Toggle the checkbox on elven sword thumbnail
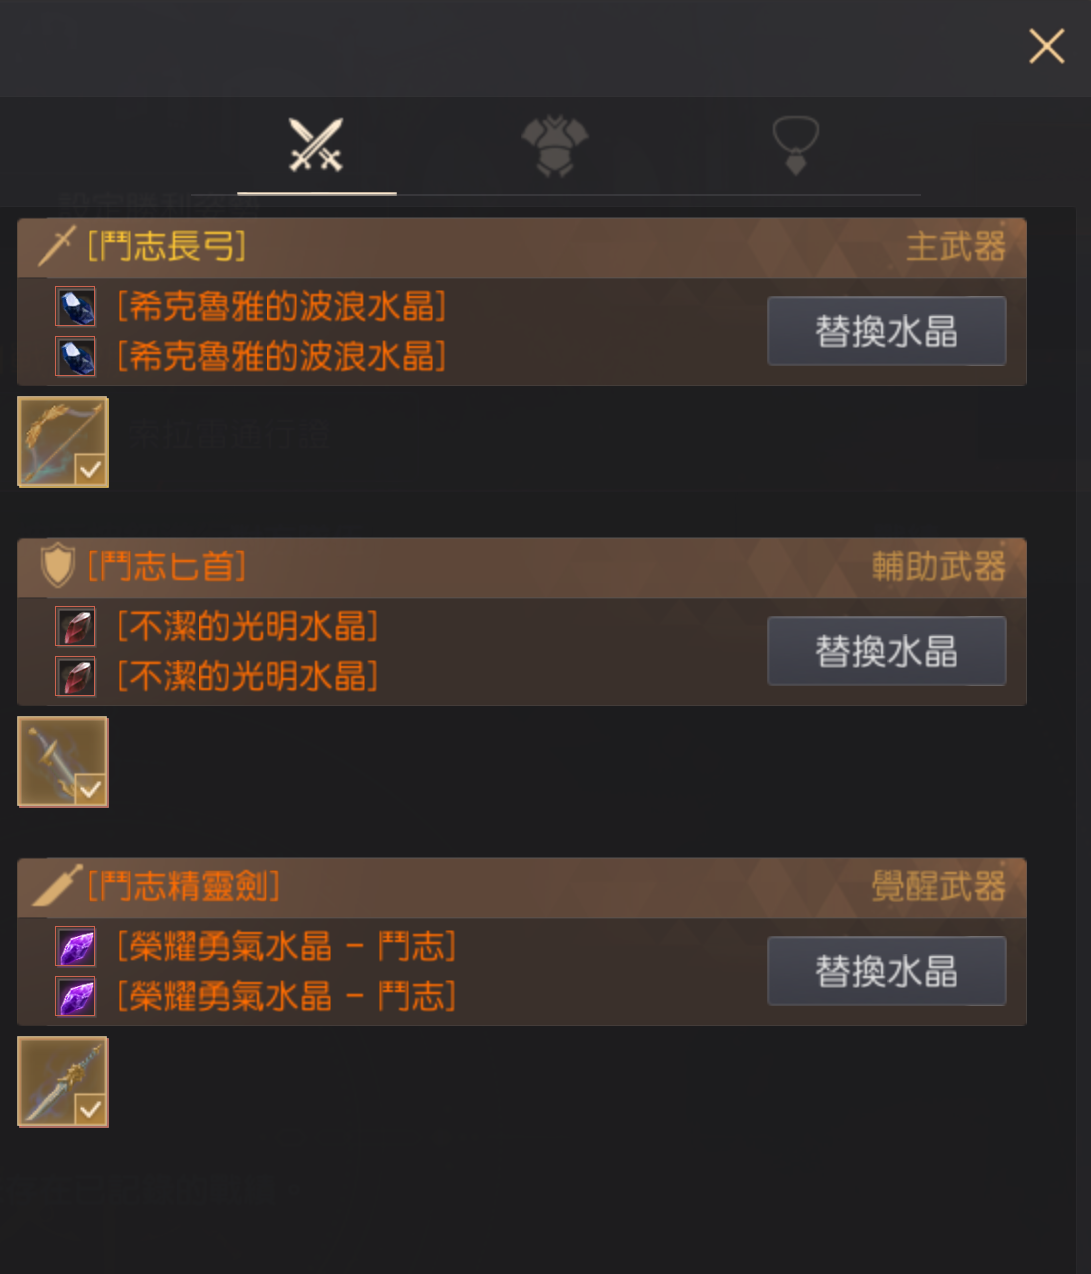Screen dimensions: 1091x1274 pyautogui.click(x=90, y=1109)
